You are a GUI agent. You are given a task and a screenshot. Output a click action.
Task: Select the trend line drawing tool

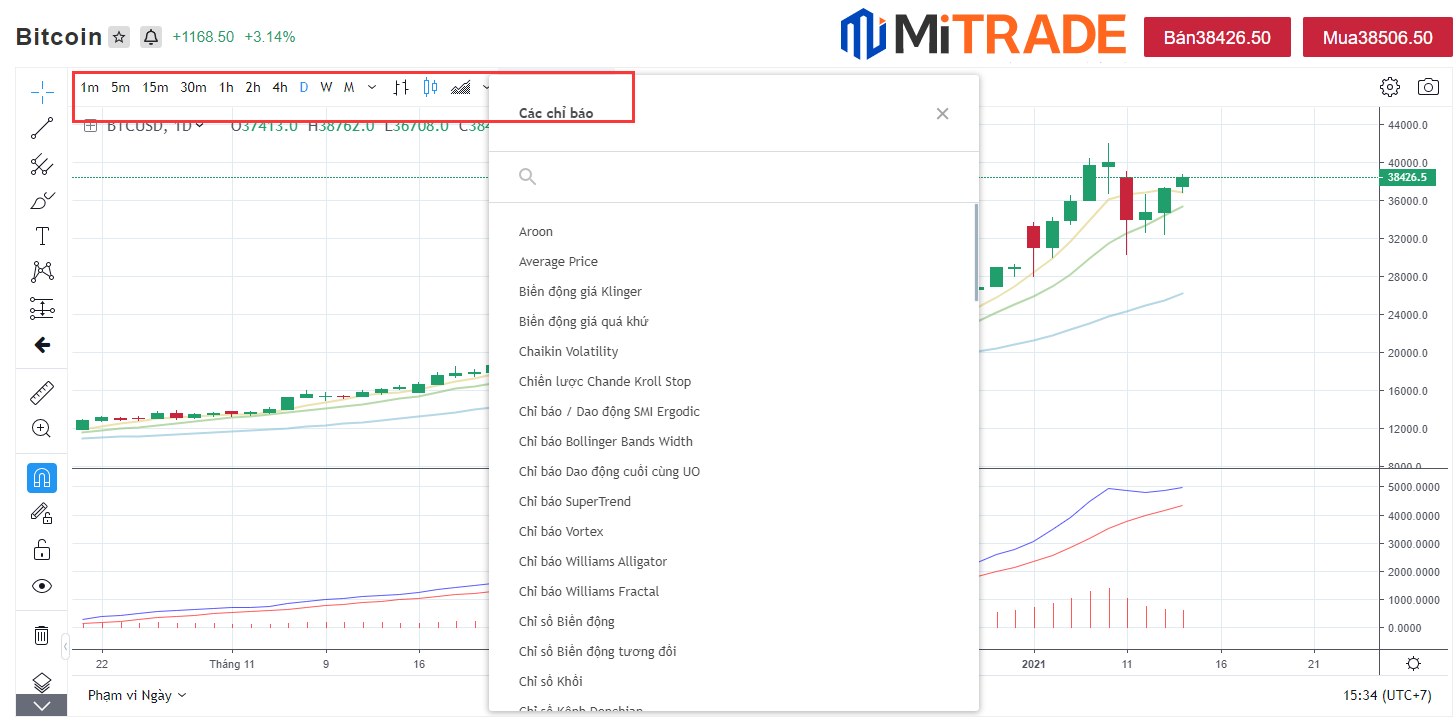42,128
